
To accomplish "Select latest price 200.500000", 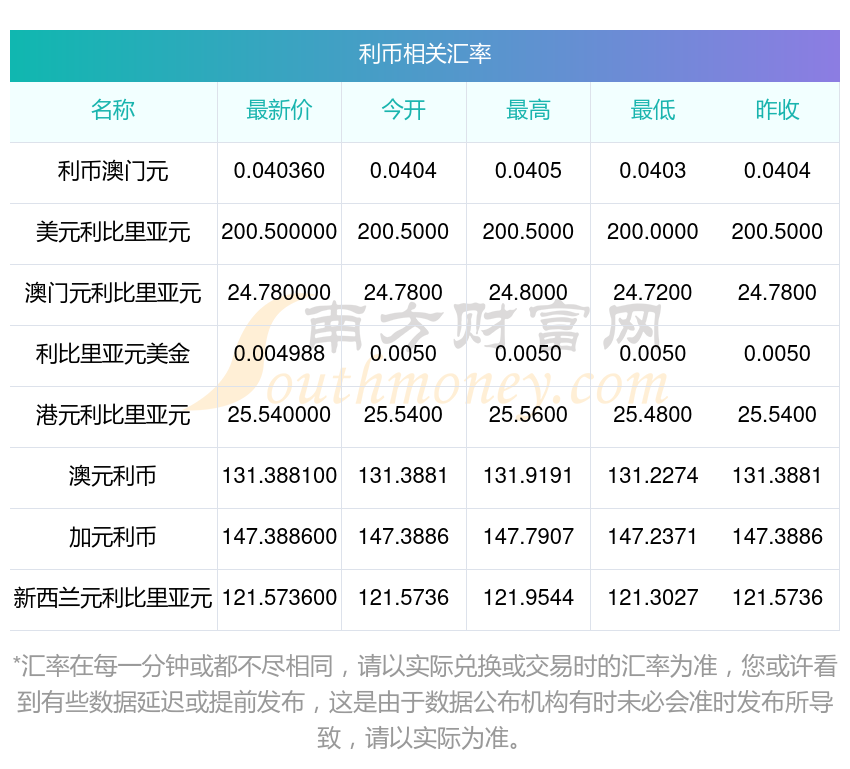I will coord(279,231).
